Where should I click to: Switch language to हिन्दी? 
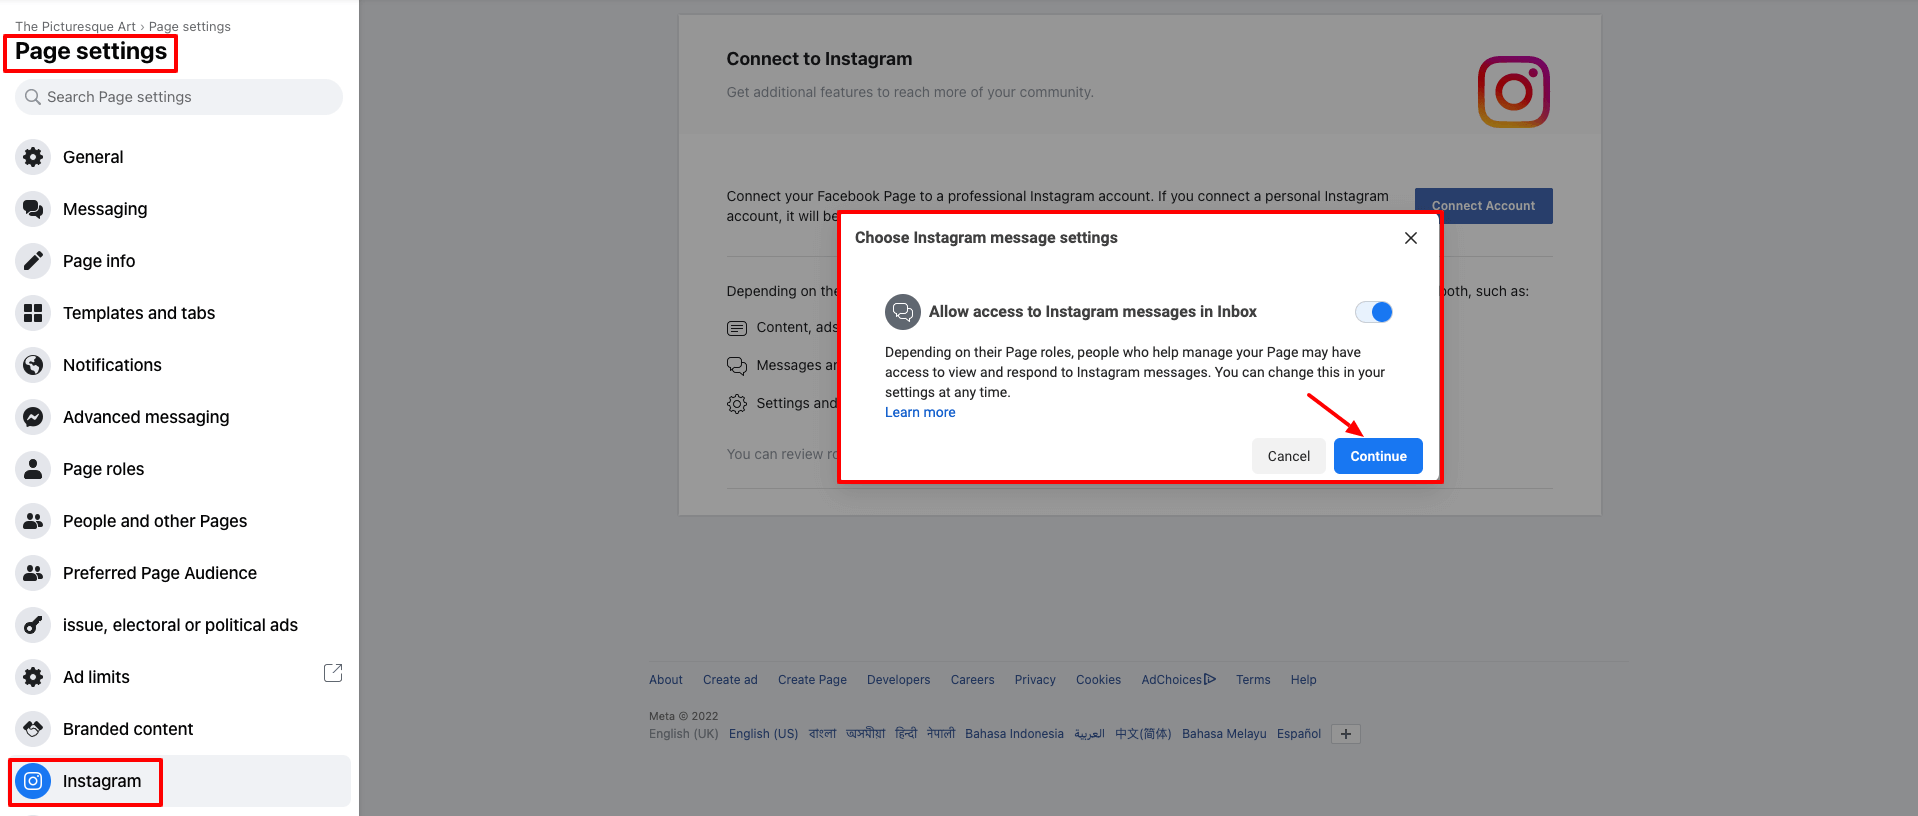pos(906,734)
